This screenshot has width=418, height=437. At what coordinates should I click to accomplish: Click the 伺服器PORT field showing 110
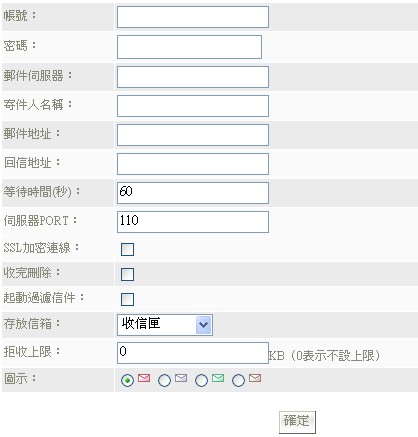click(x=193, y=222)
